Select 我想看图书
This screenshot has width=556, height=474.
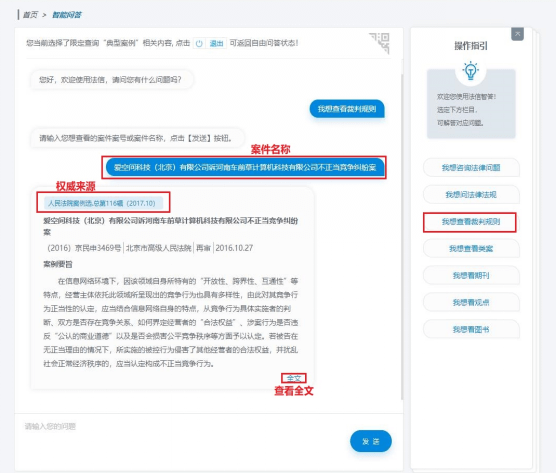click(x=471, y=329)
